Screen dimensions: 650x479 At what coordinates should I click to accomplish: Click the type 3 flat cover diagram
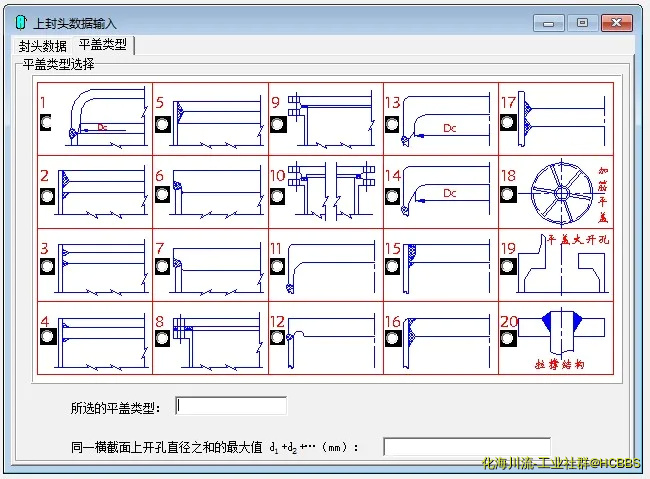102,266
